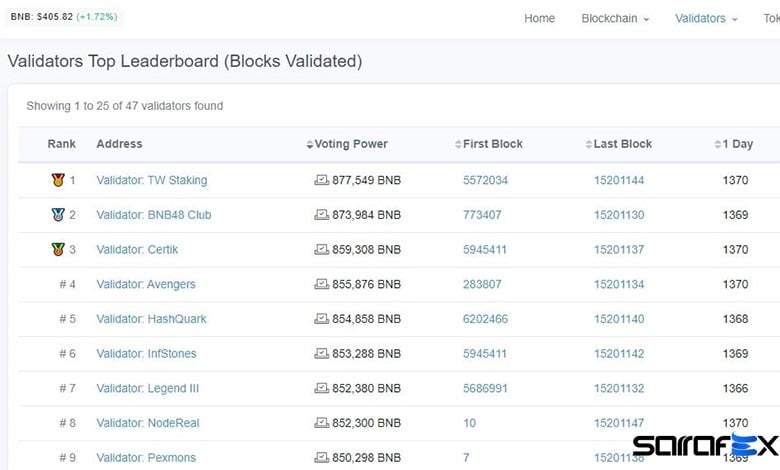
Task: Sort table by 1 Day column
Action: point(733,144)
